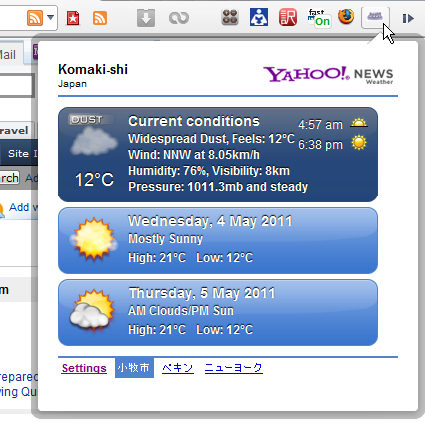Click the Firefox globe icon in toolbar
The image size is (425, 439).
pyautogui.click(x=346, y=16)
